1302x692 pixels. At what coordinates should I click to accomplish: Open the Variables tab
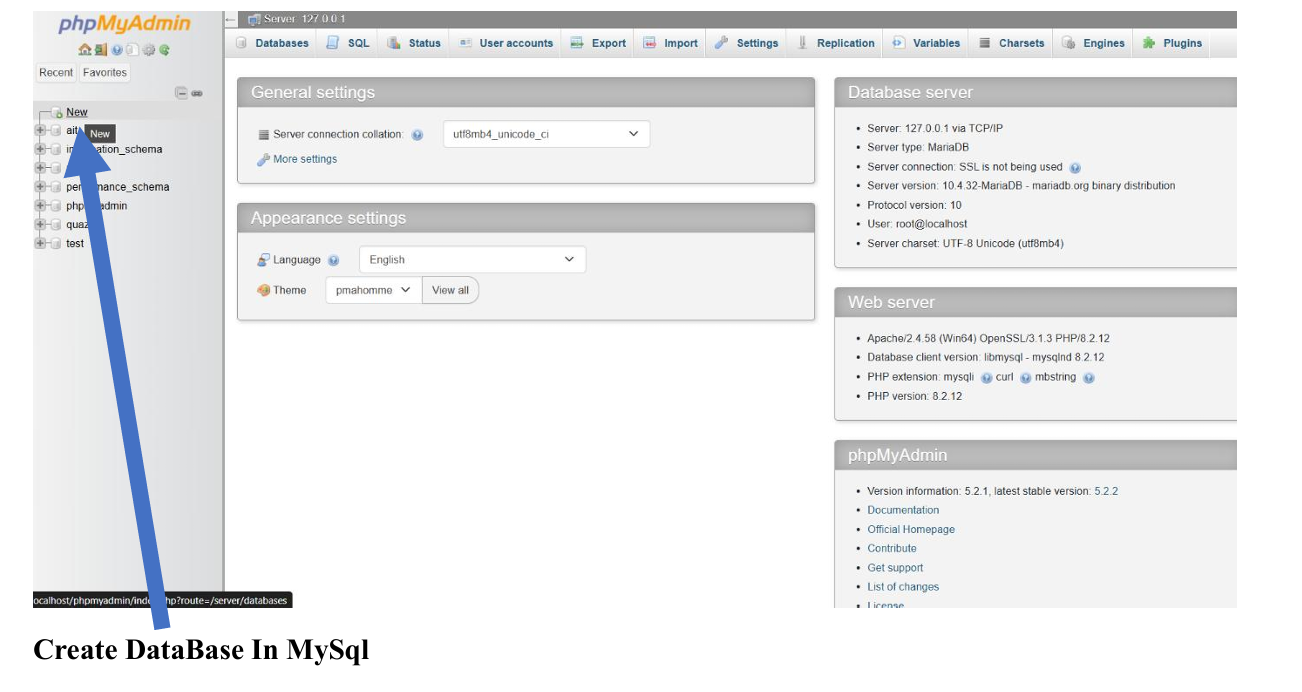click(926, 43)
